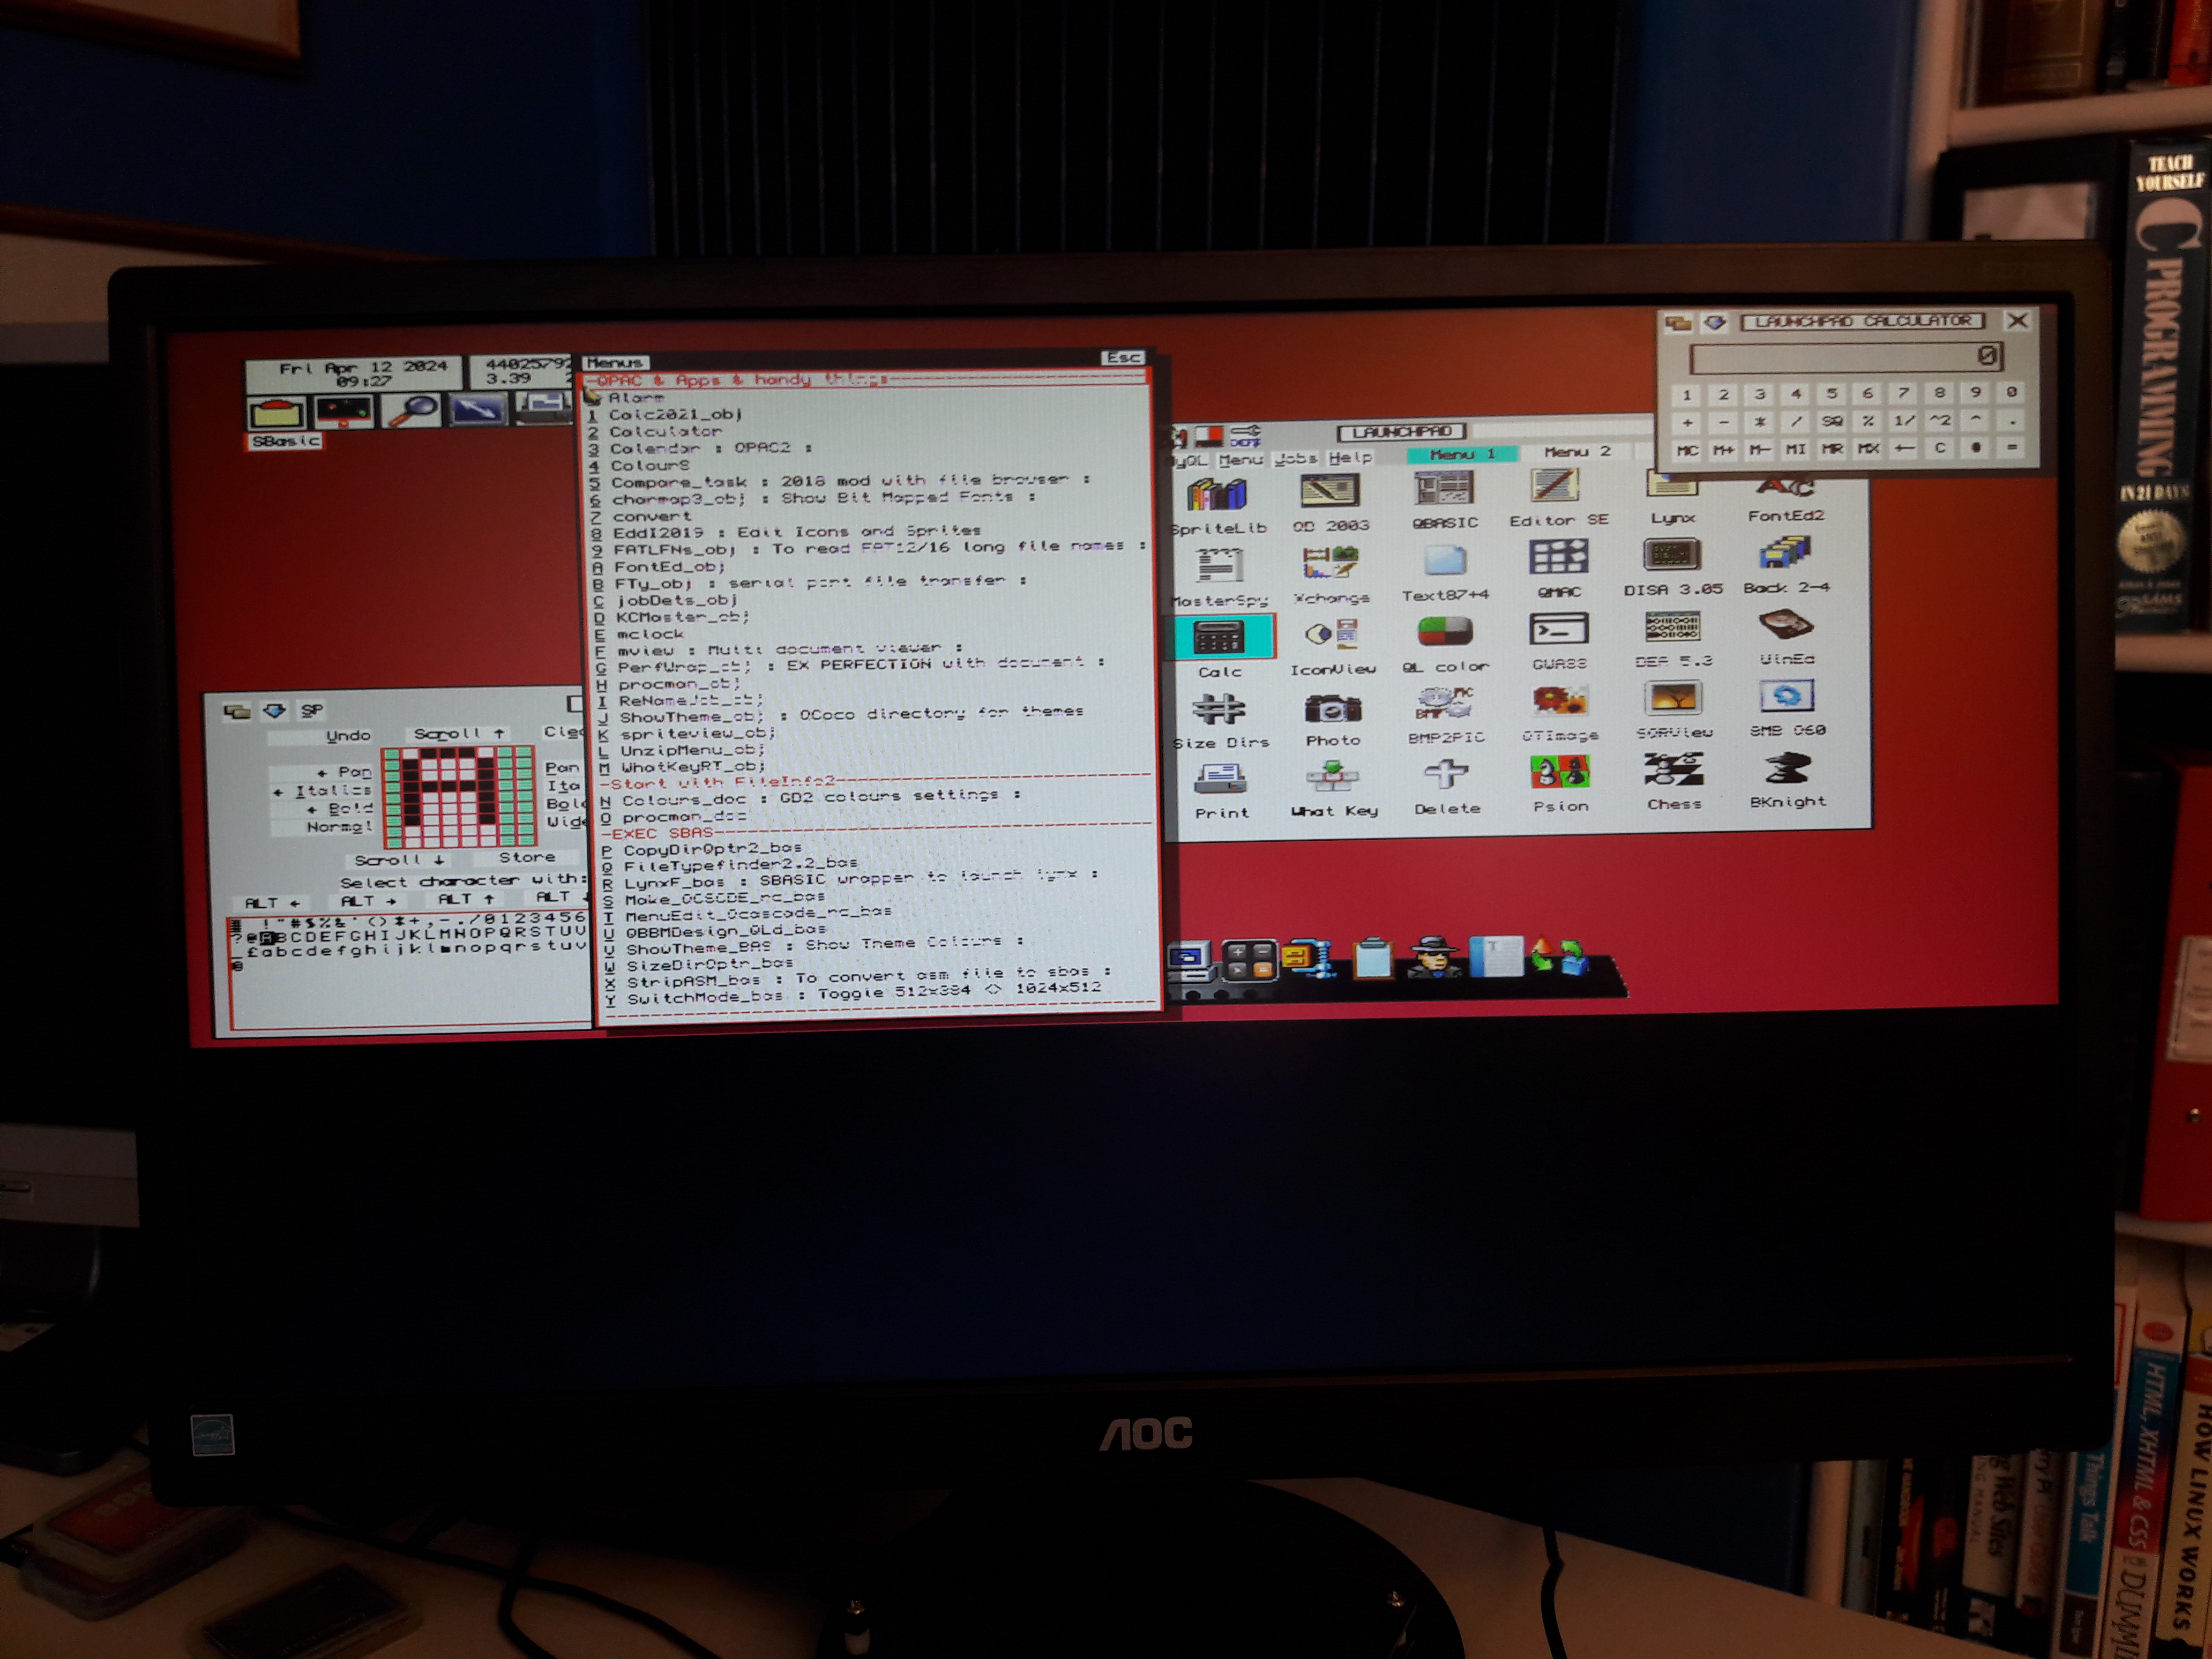Screen dimensions: 2212x1659
Task: Click Undo in font editor
Action: click(x=347, y=736)
